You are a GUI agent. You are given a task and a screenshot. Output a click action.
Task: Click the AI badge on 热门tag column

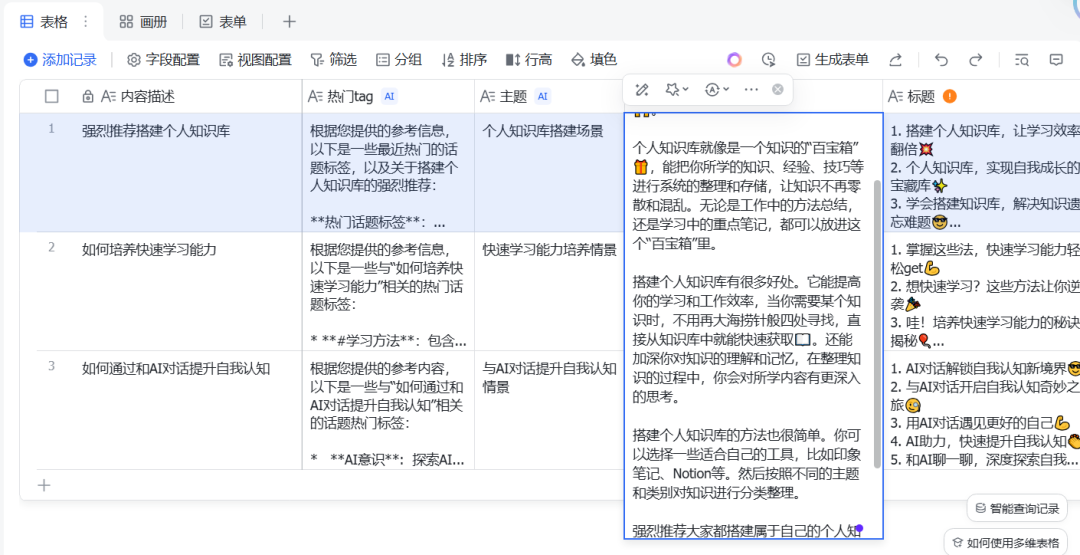(x=389, y=96)
